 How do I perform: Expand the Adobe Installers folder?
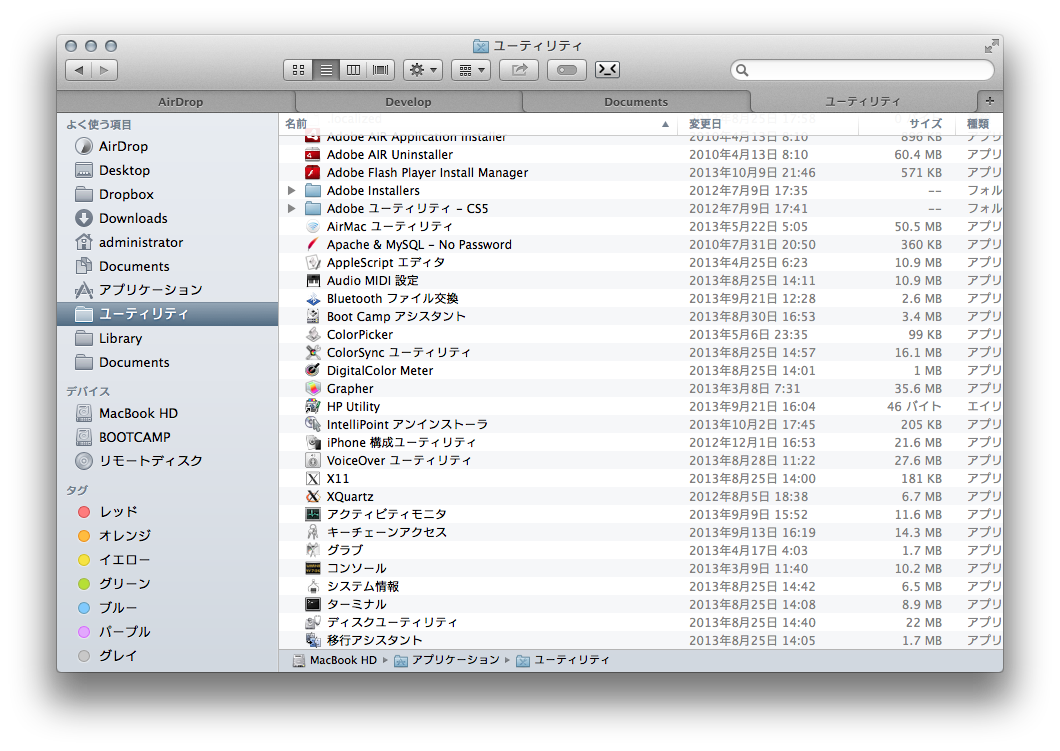292,190
